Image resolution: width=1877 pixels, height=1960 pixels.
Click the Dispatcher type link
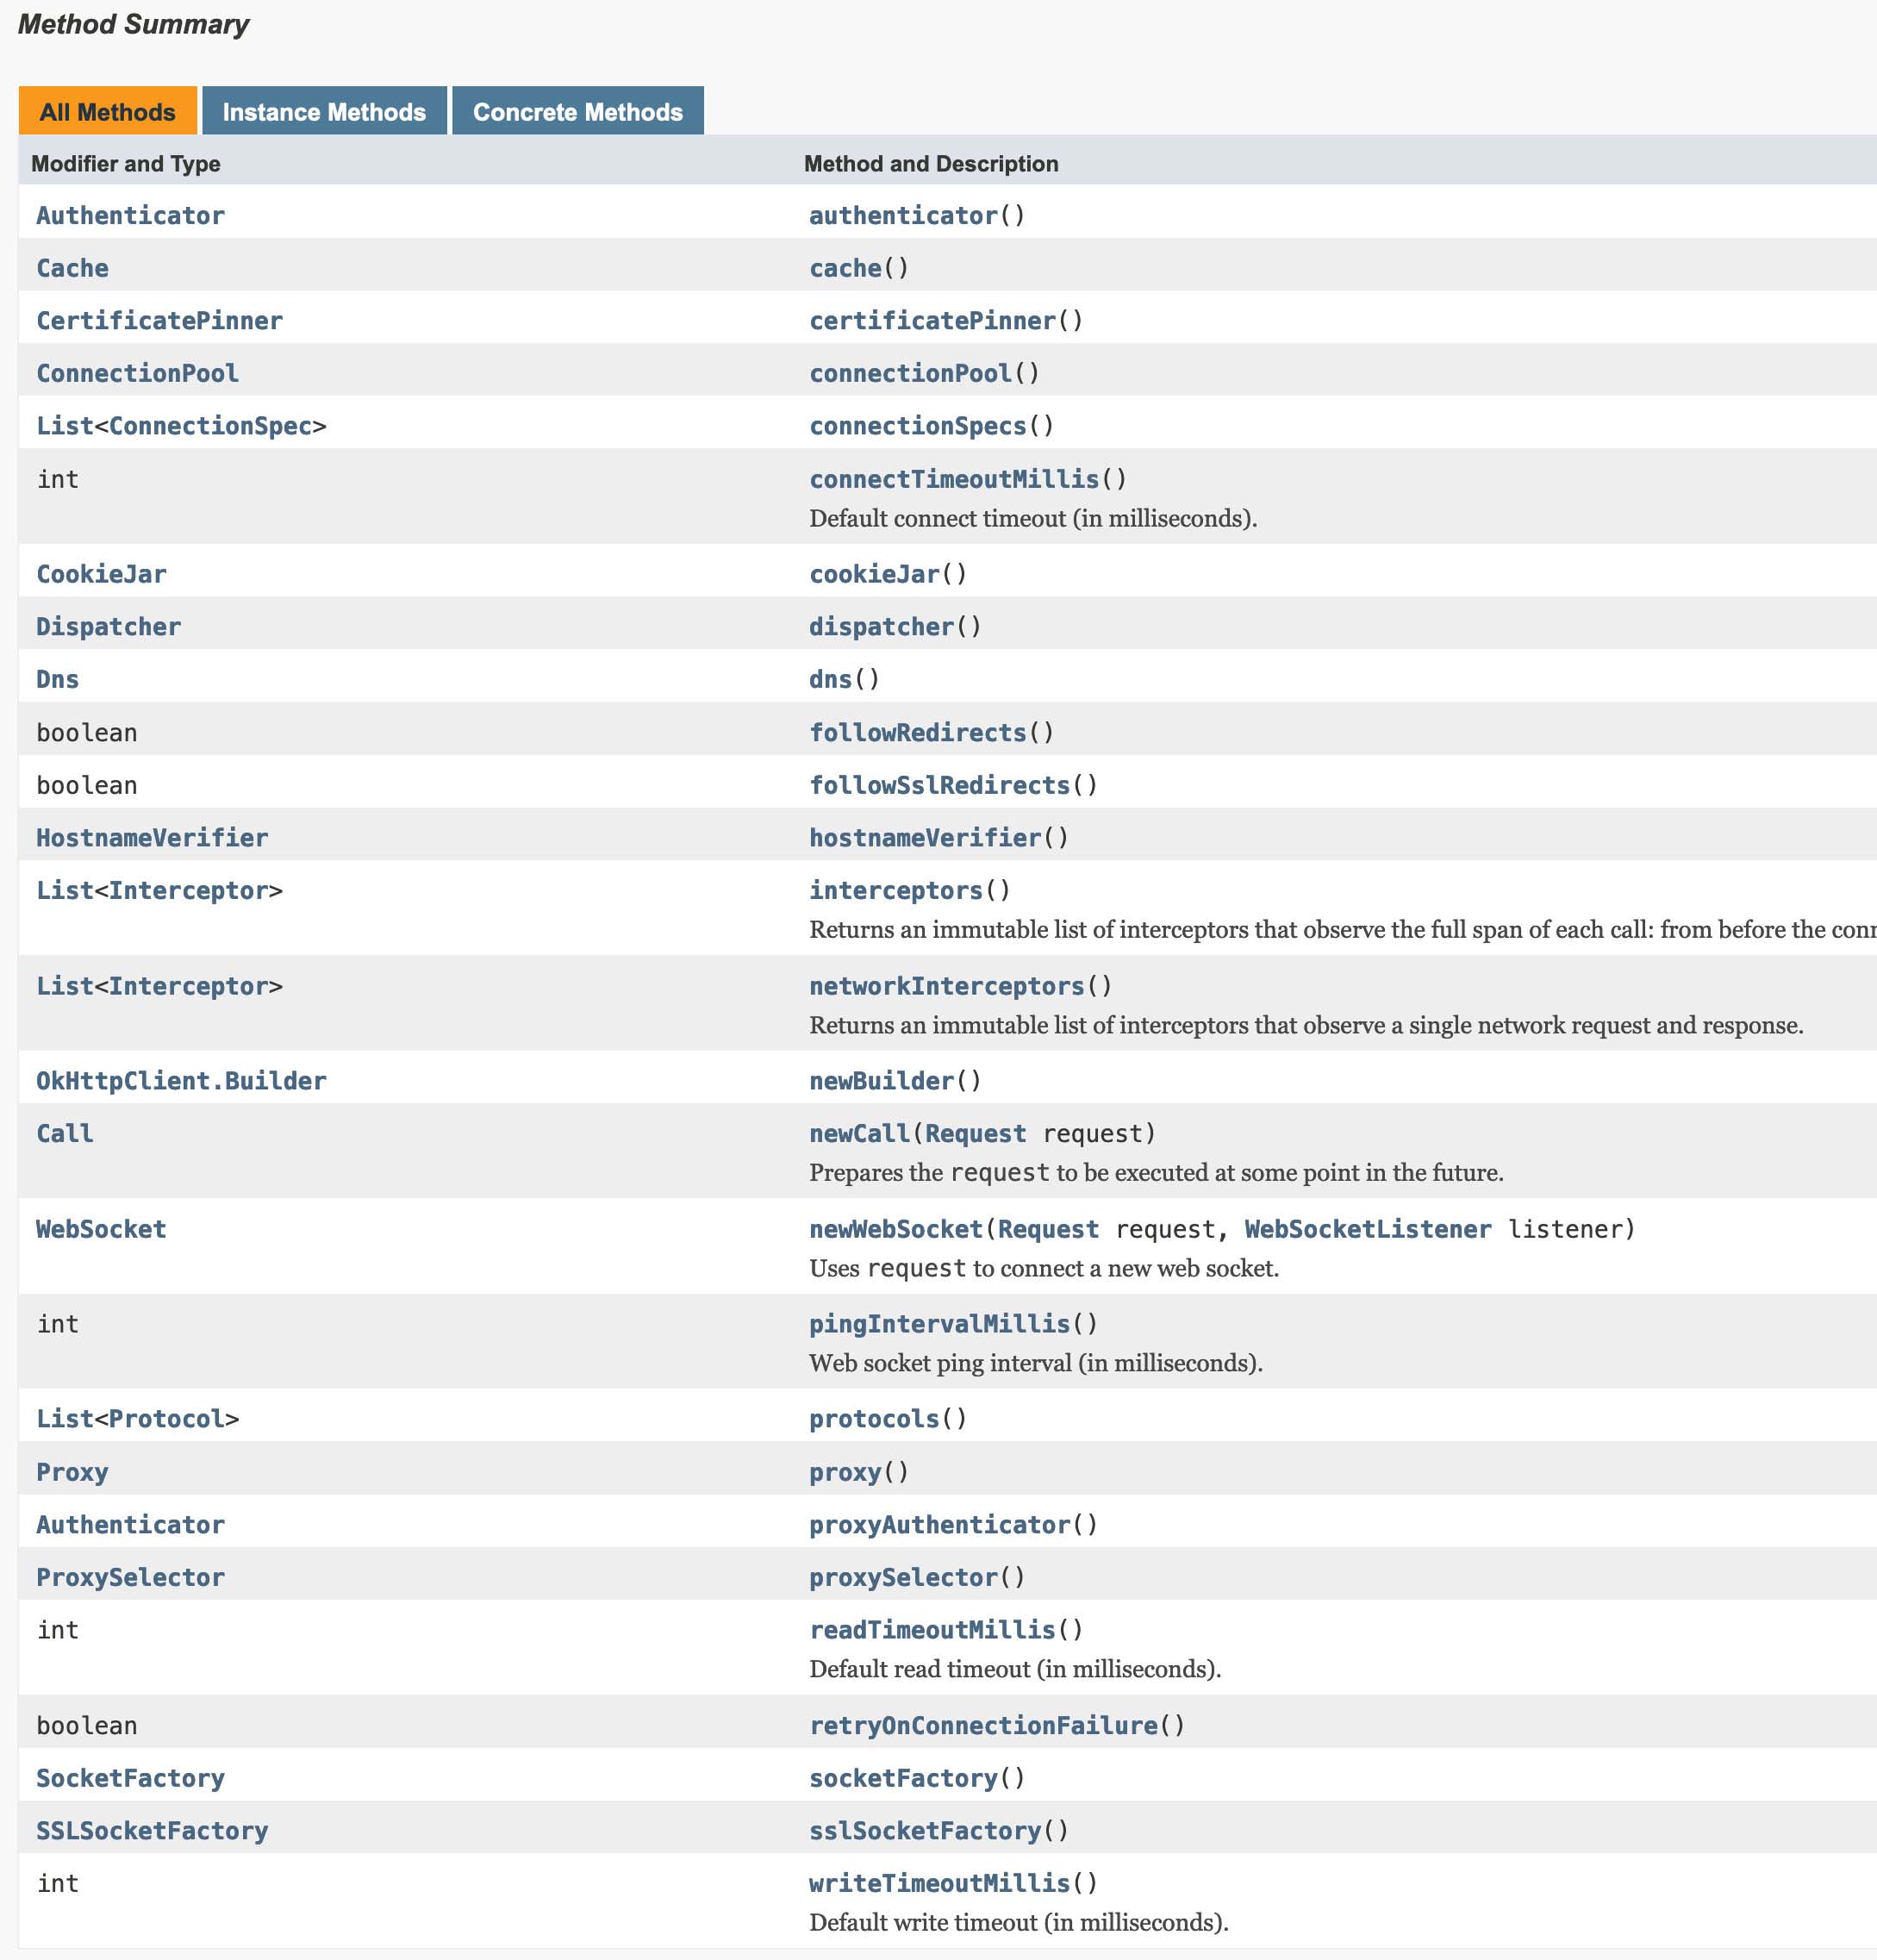[x=108, y=627]
